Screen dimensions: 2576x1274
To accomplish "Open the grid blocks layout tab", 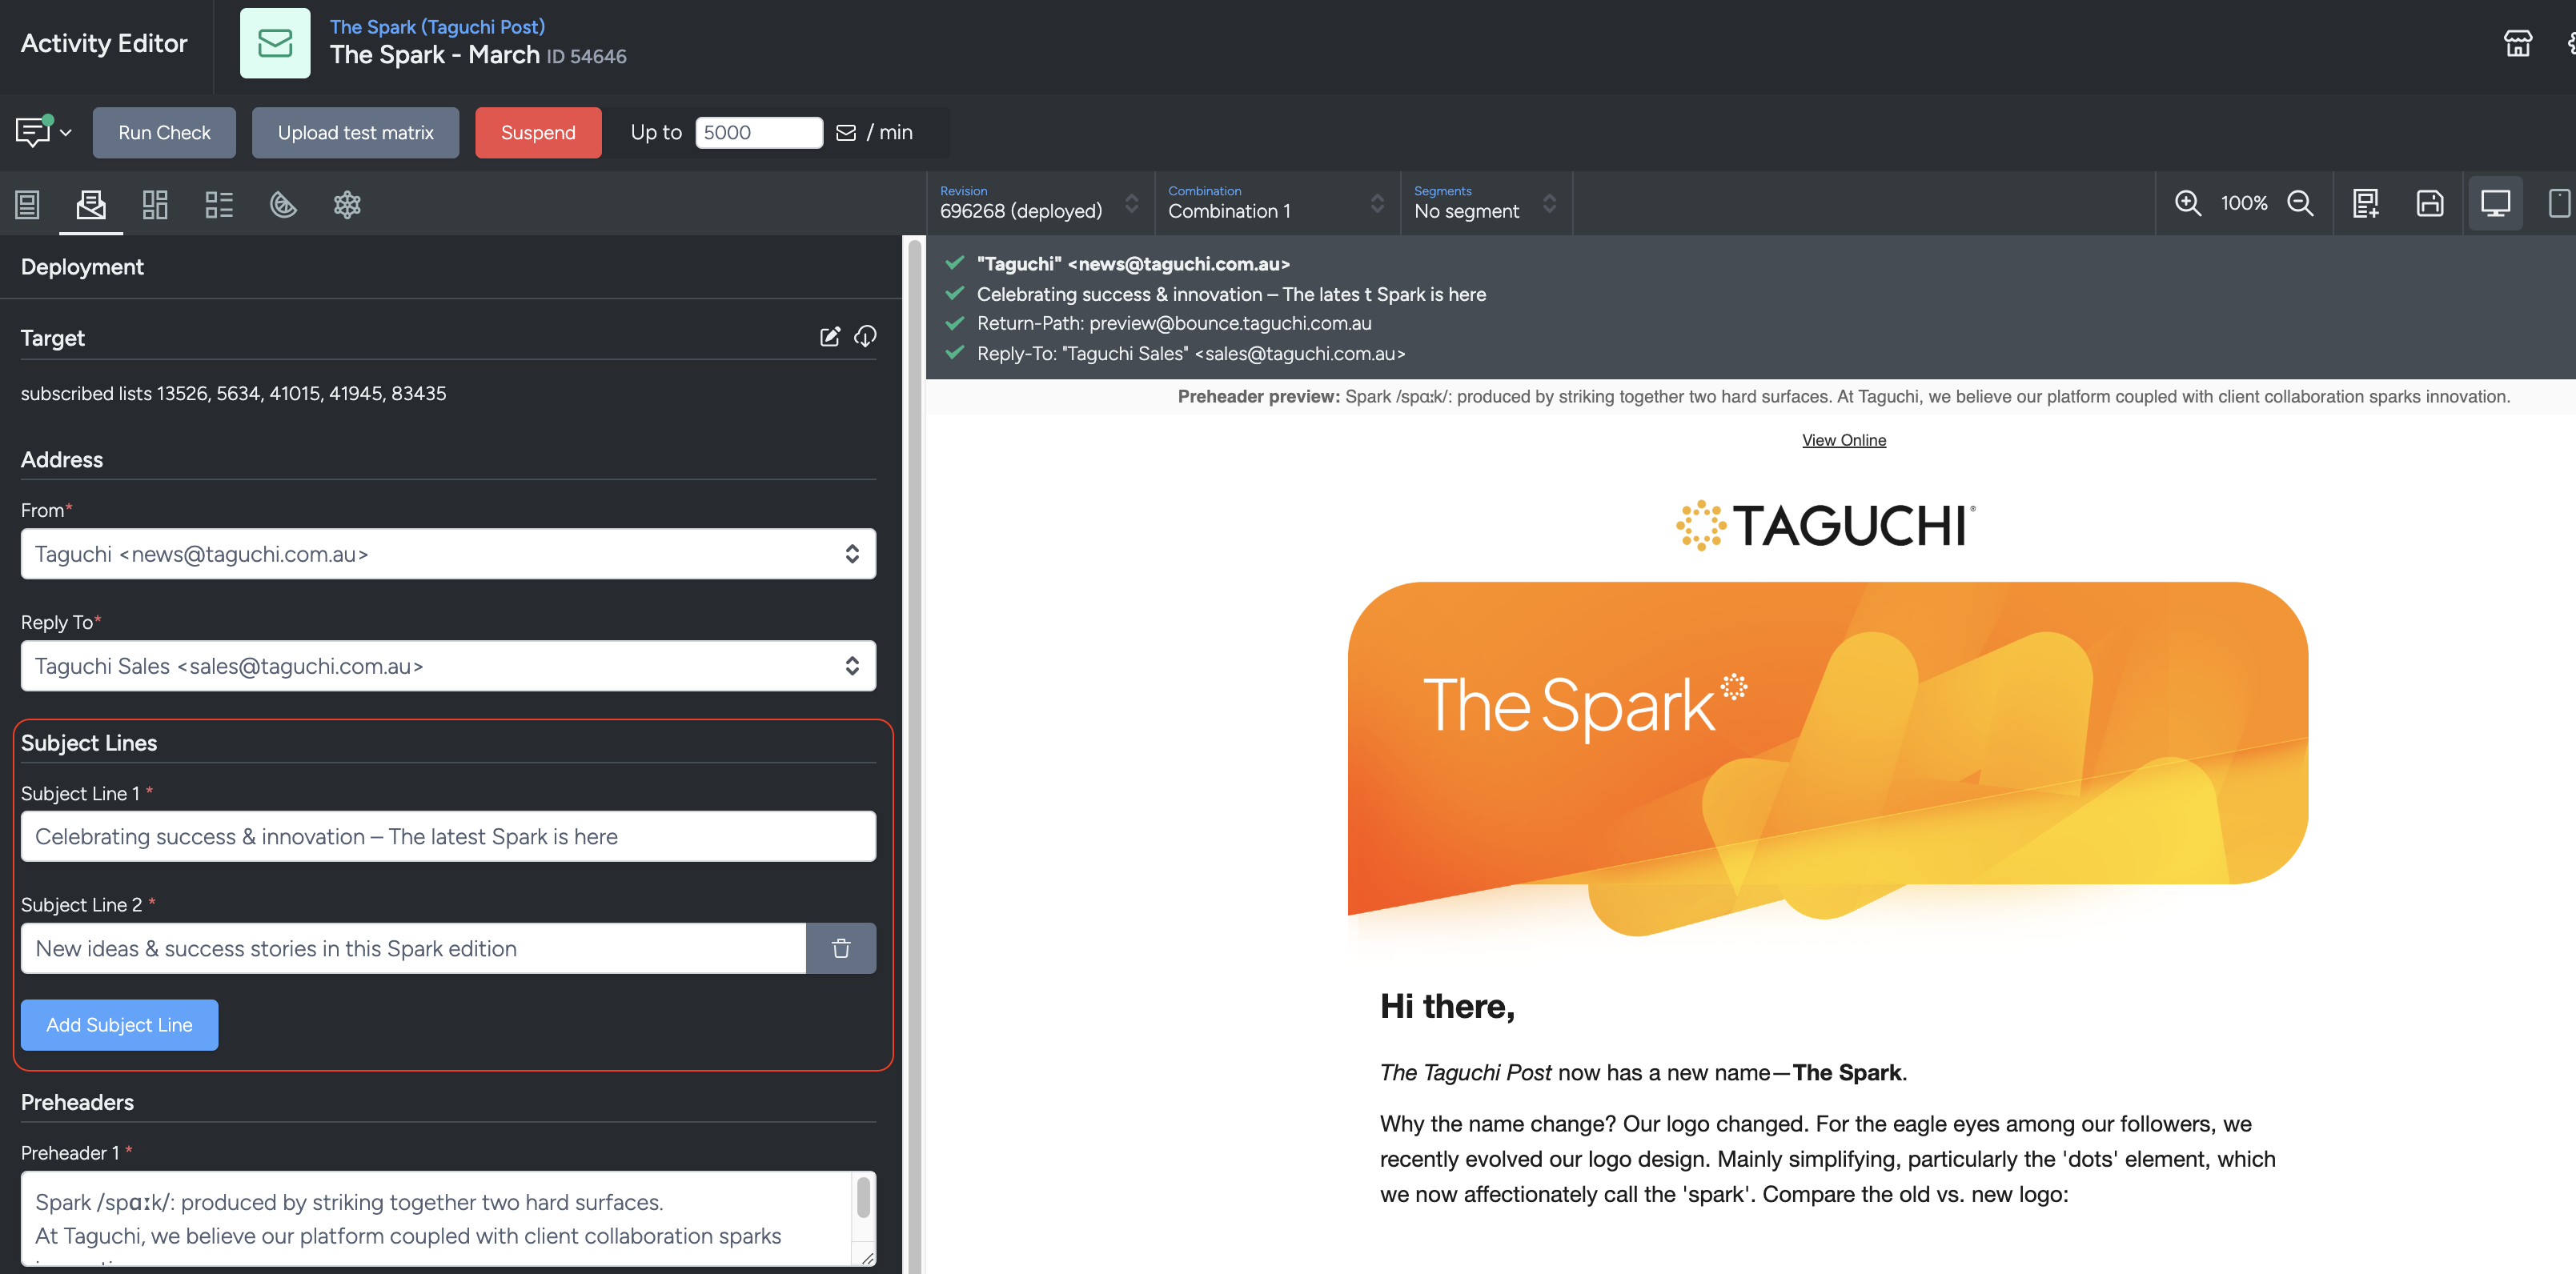I will pyautogui.click(x=155, y=204).
